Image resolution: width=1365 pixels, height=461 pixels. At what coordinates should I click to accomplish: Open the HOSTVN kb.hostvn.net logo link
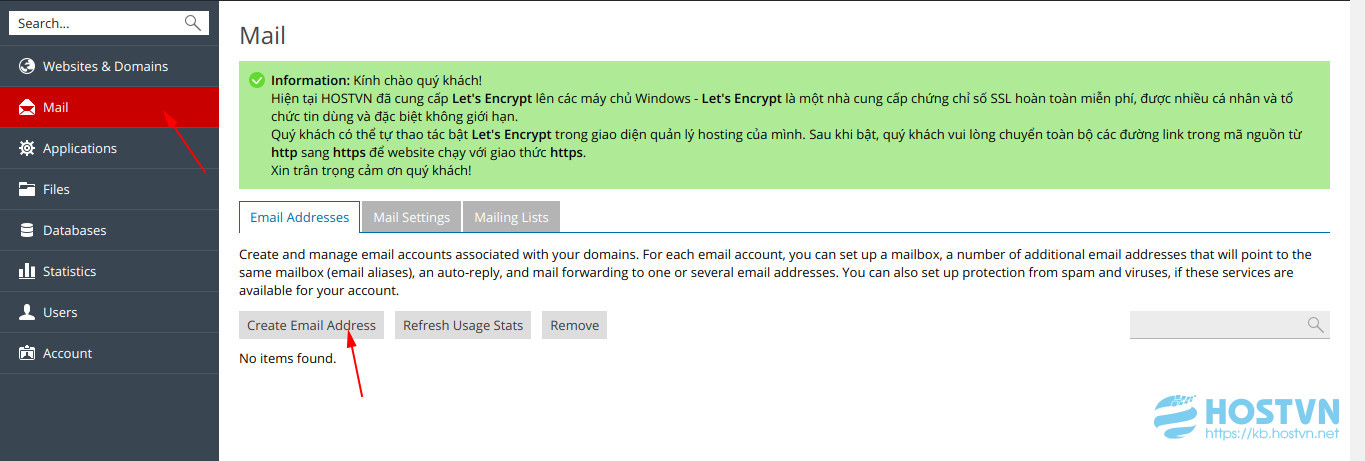click(1247, 420)
